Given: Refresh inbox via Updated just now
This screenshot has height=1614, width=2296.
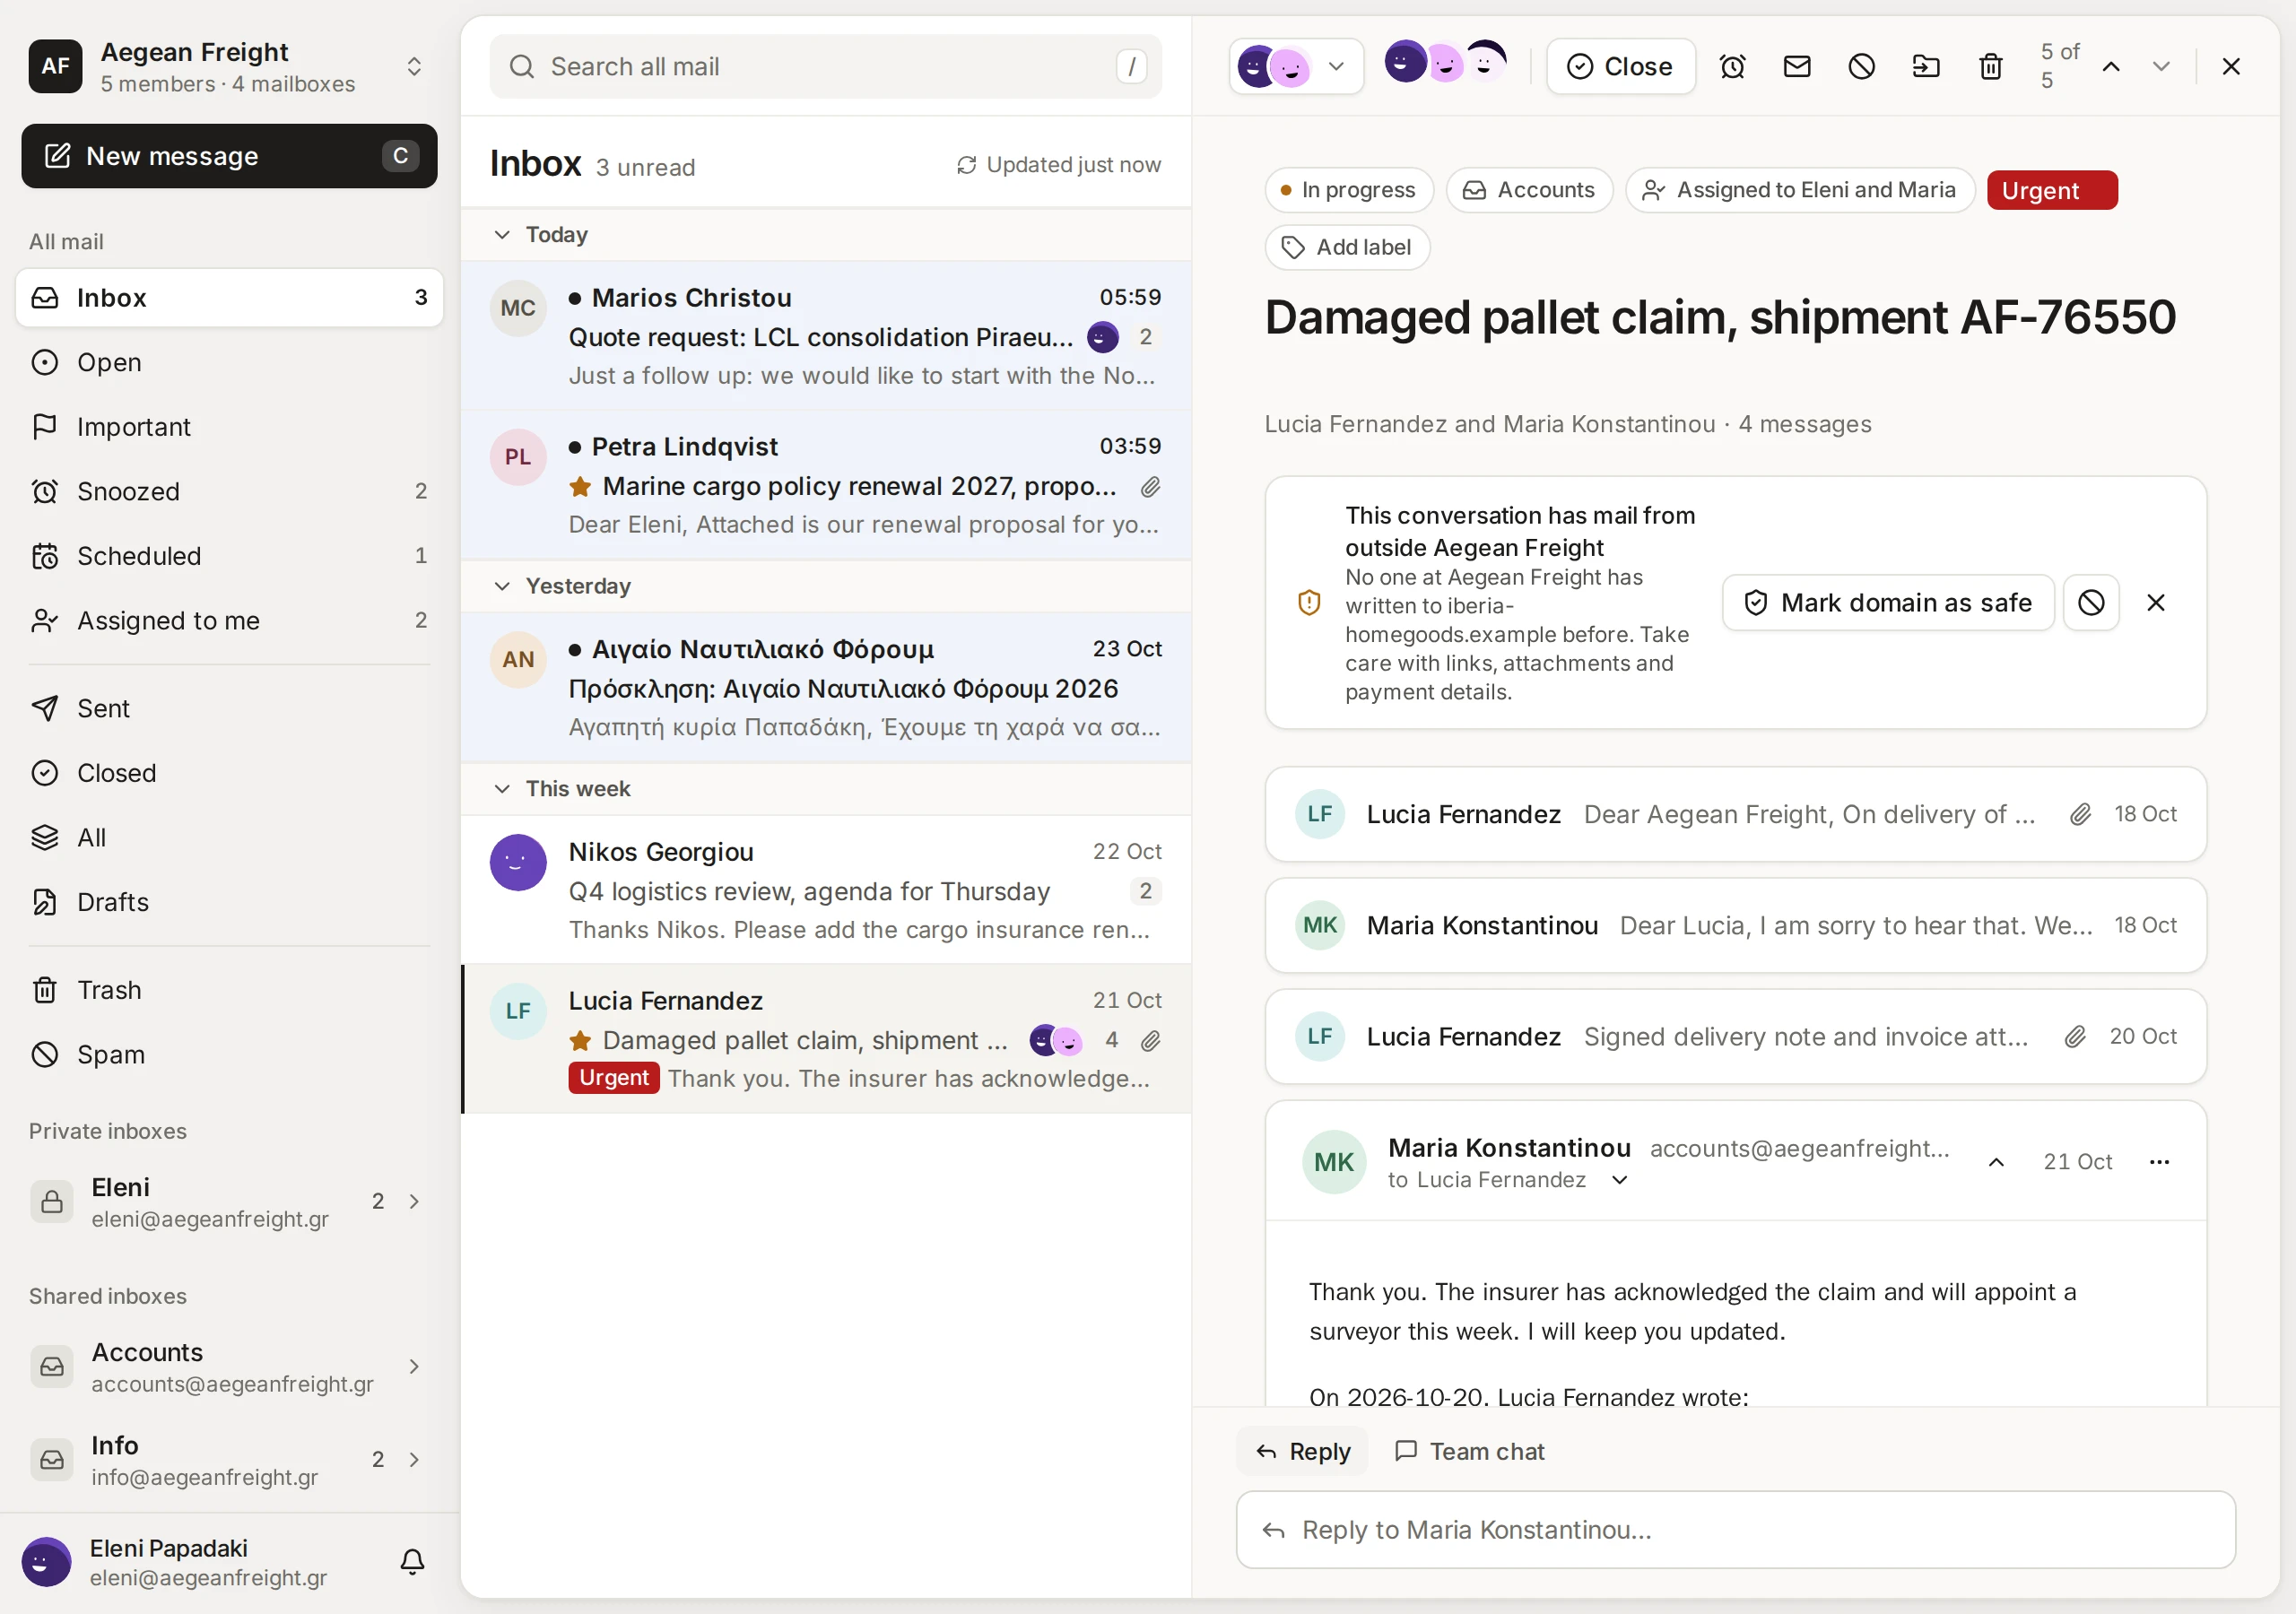Looking at the screenshot, I should coord(1059,164).
